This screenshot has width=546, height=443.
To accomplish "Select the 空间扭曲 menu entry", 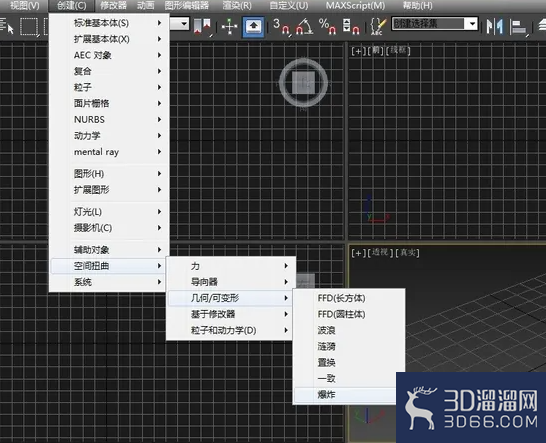I will (109, 266).
